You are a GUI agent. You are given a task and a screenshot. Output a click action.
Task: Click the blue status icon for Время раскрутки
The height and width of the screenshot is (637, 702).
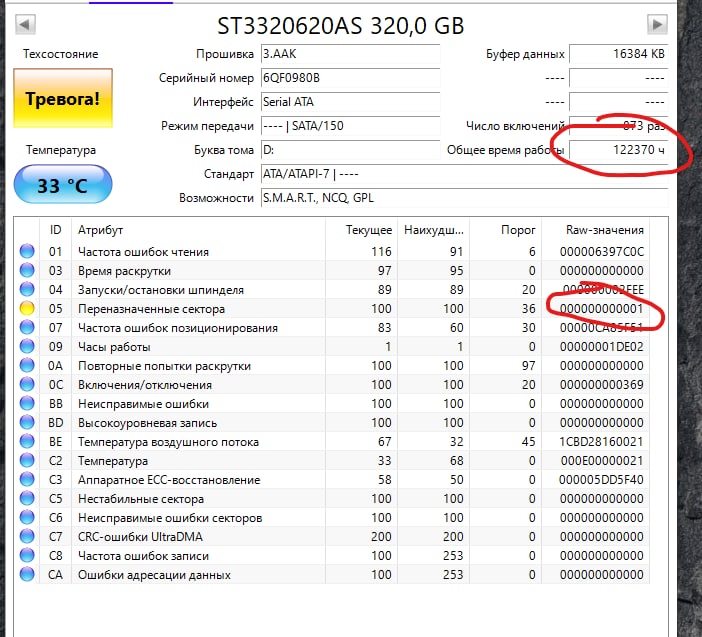tap(27, 271)
